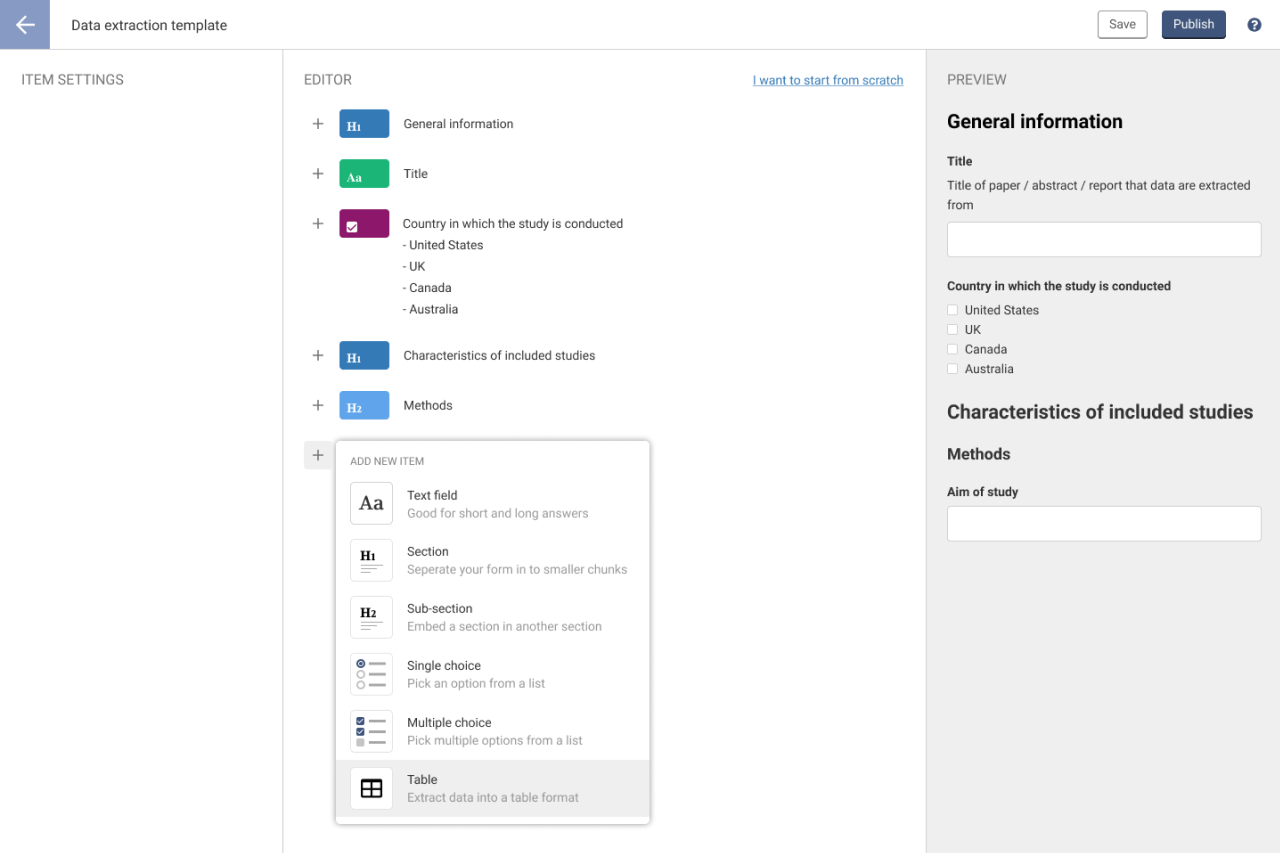Viewport: 1280px width, 853px height.
Task: Click '- United States' option in editor
Action: tap(443, 245)
